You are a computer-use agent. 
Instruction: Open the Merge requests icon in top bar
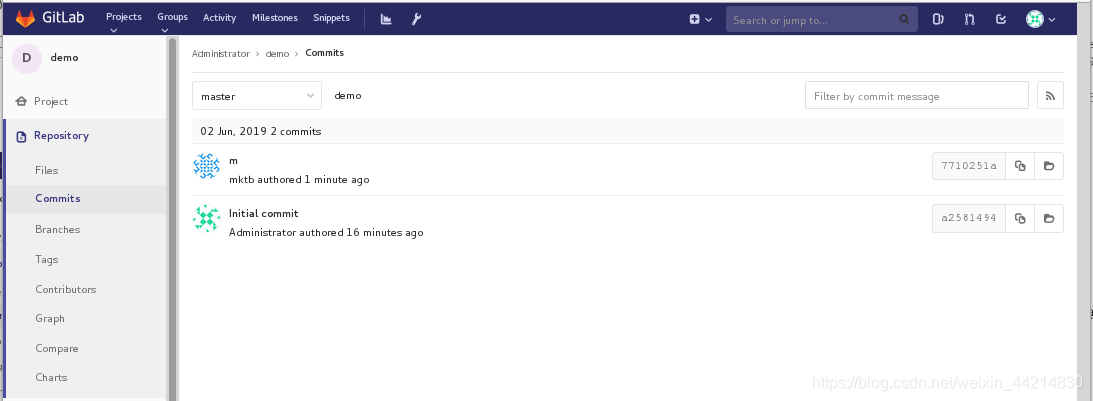click(970, 20)
